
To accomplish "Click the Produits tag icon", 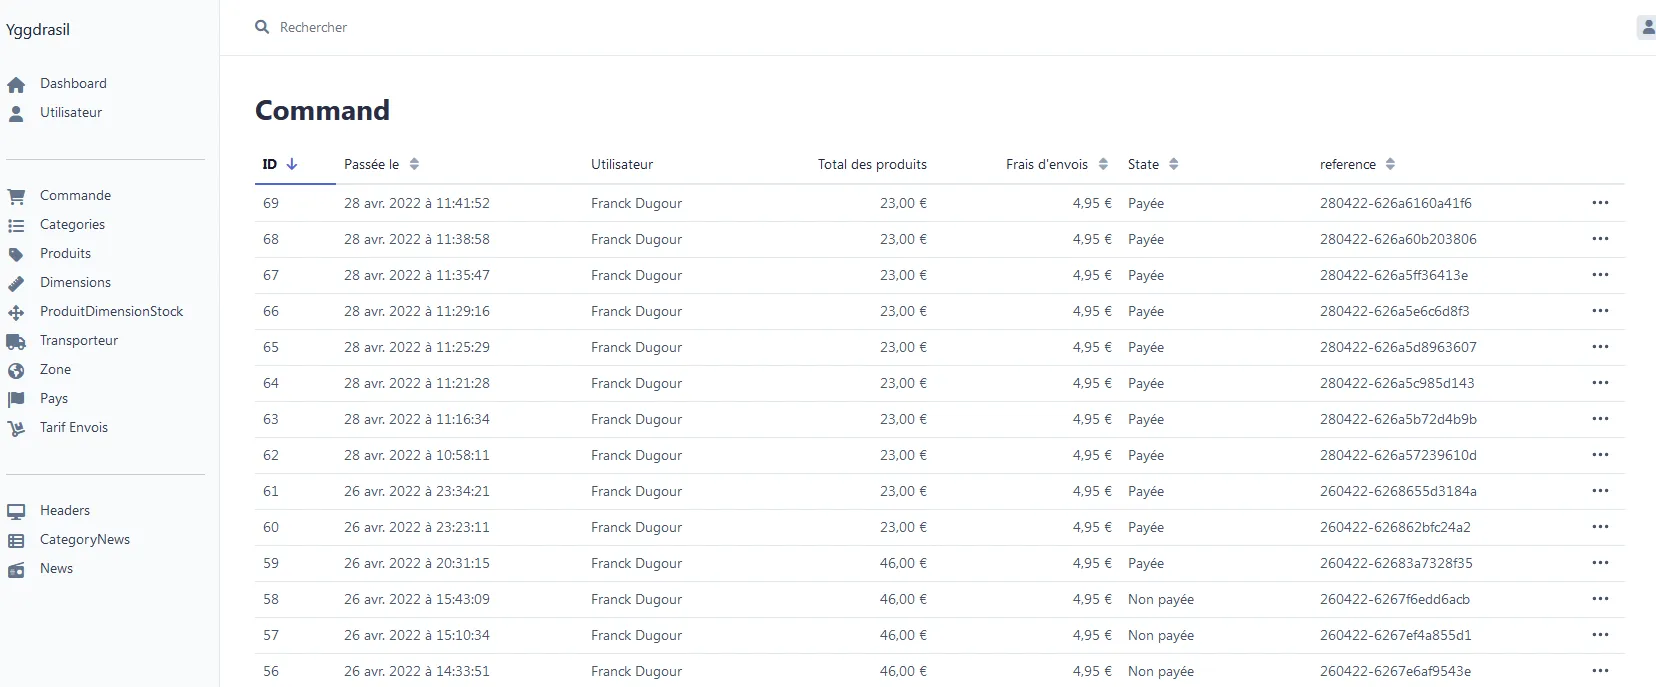I will [x=16, y=254].
